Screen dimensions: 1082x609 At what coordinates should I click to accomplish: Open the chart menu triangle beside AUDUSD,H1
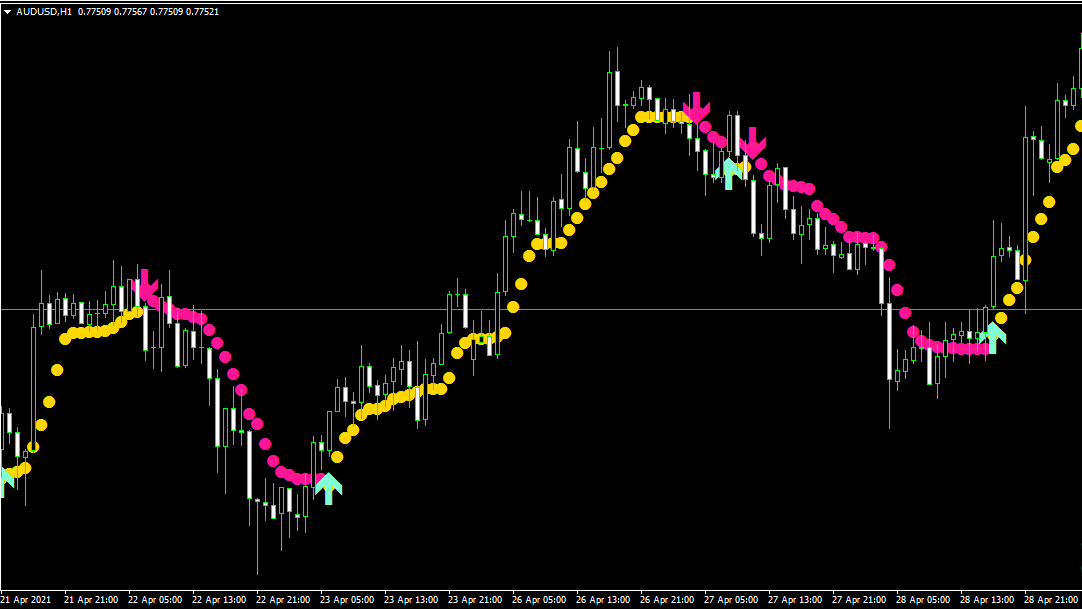tap(8, 12)
